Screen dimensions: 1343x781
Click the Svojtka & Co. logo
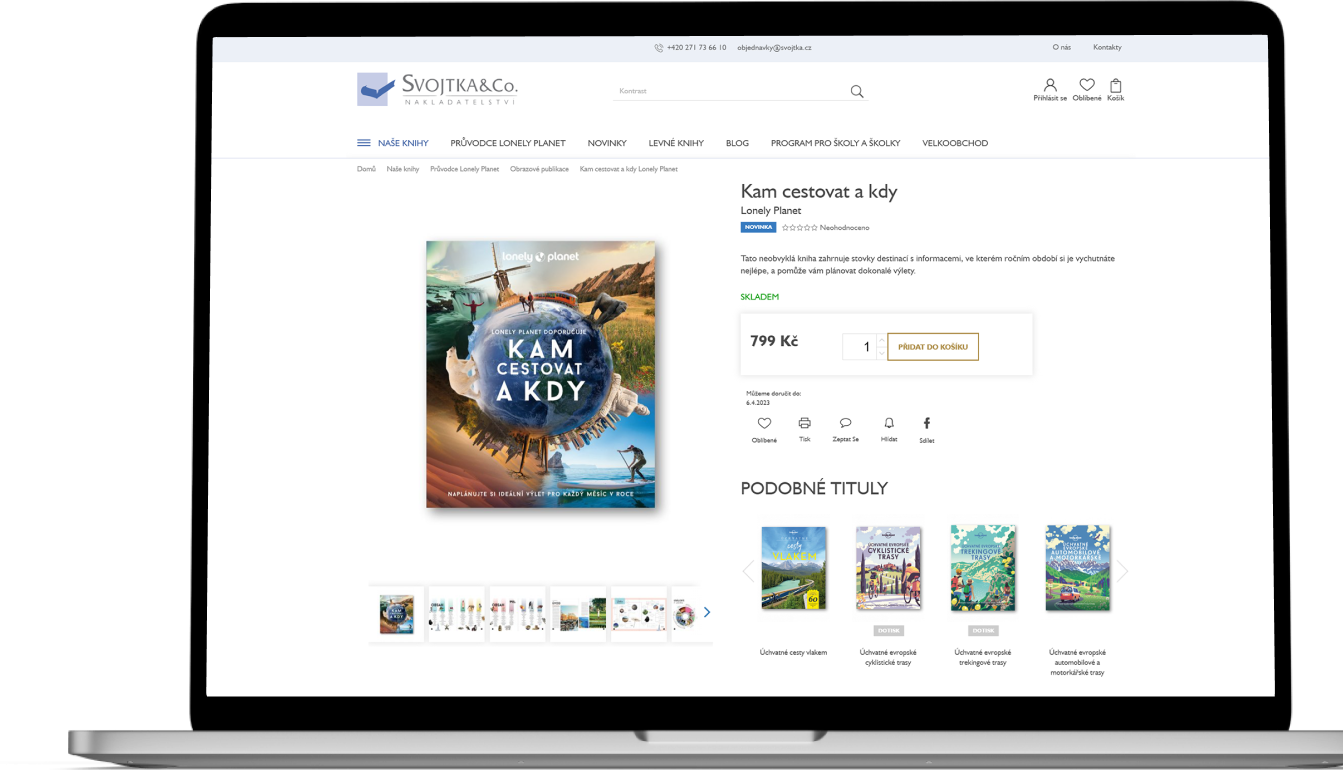[437, 89]
